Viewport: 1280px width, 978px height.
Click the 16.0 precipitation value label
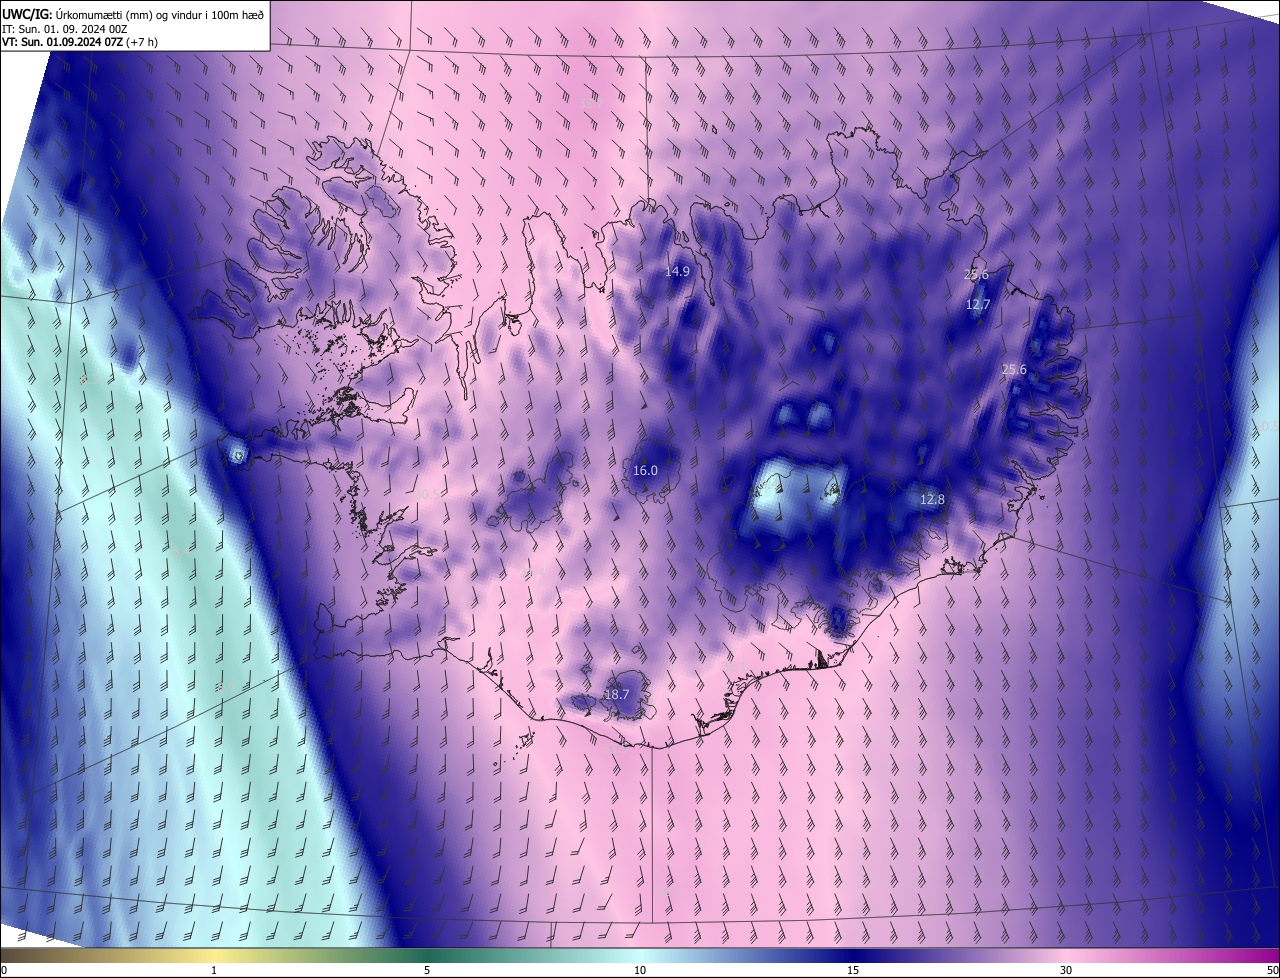coord(645,470)
